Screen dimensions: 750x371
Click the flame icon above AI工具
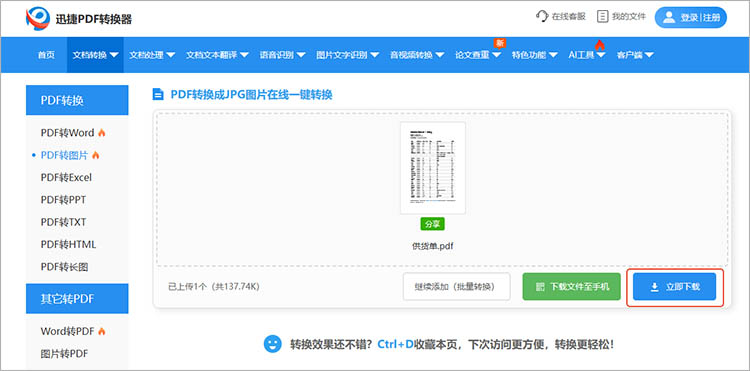600,45
